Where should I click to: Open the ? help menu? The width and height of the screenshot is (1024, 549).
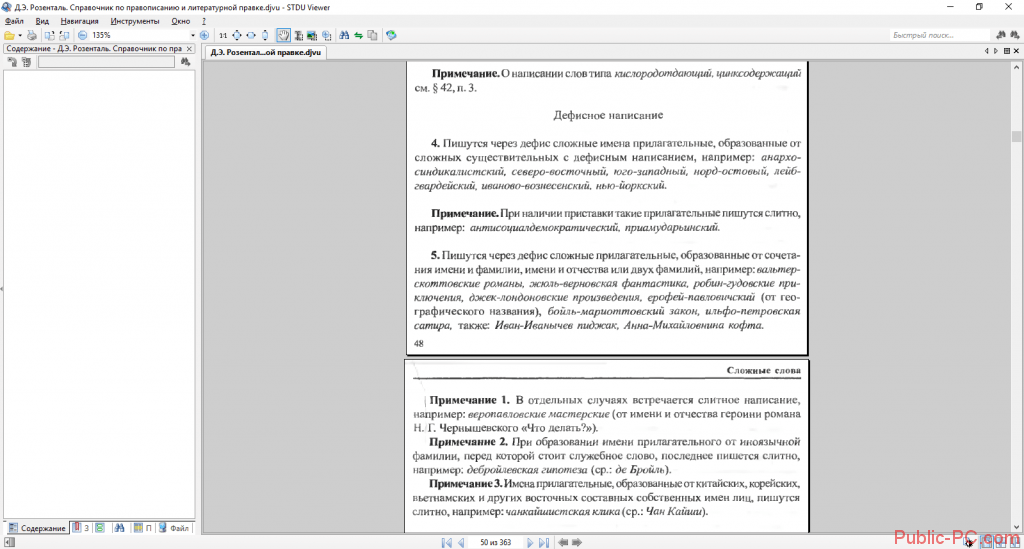(204, 21)
